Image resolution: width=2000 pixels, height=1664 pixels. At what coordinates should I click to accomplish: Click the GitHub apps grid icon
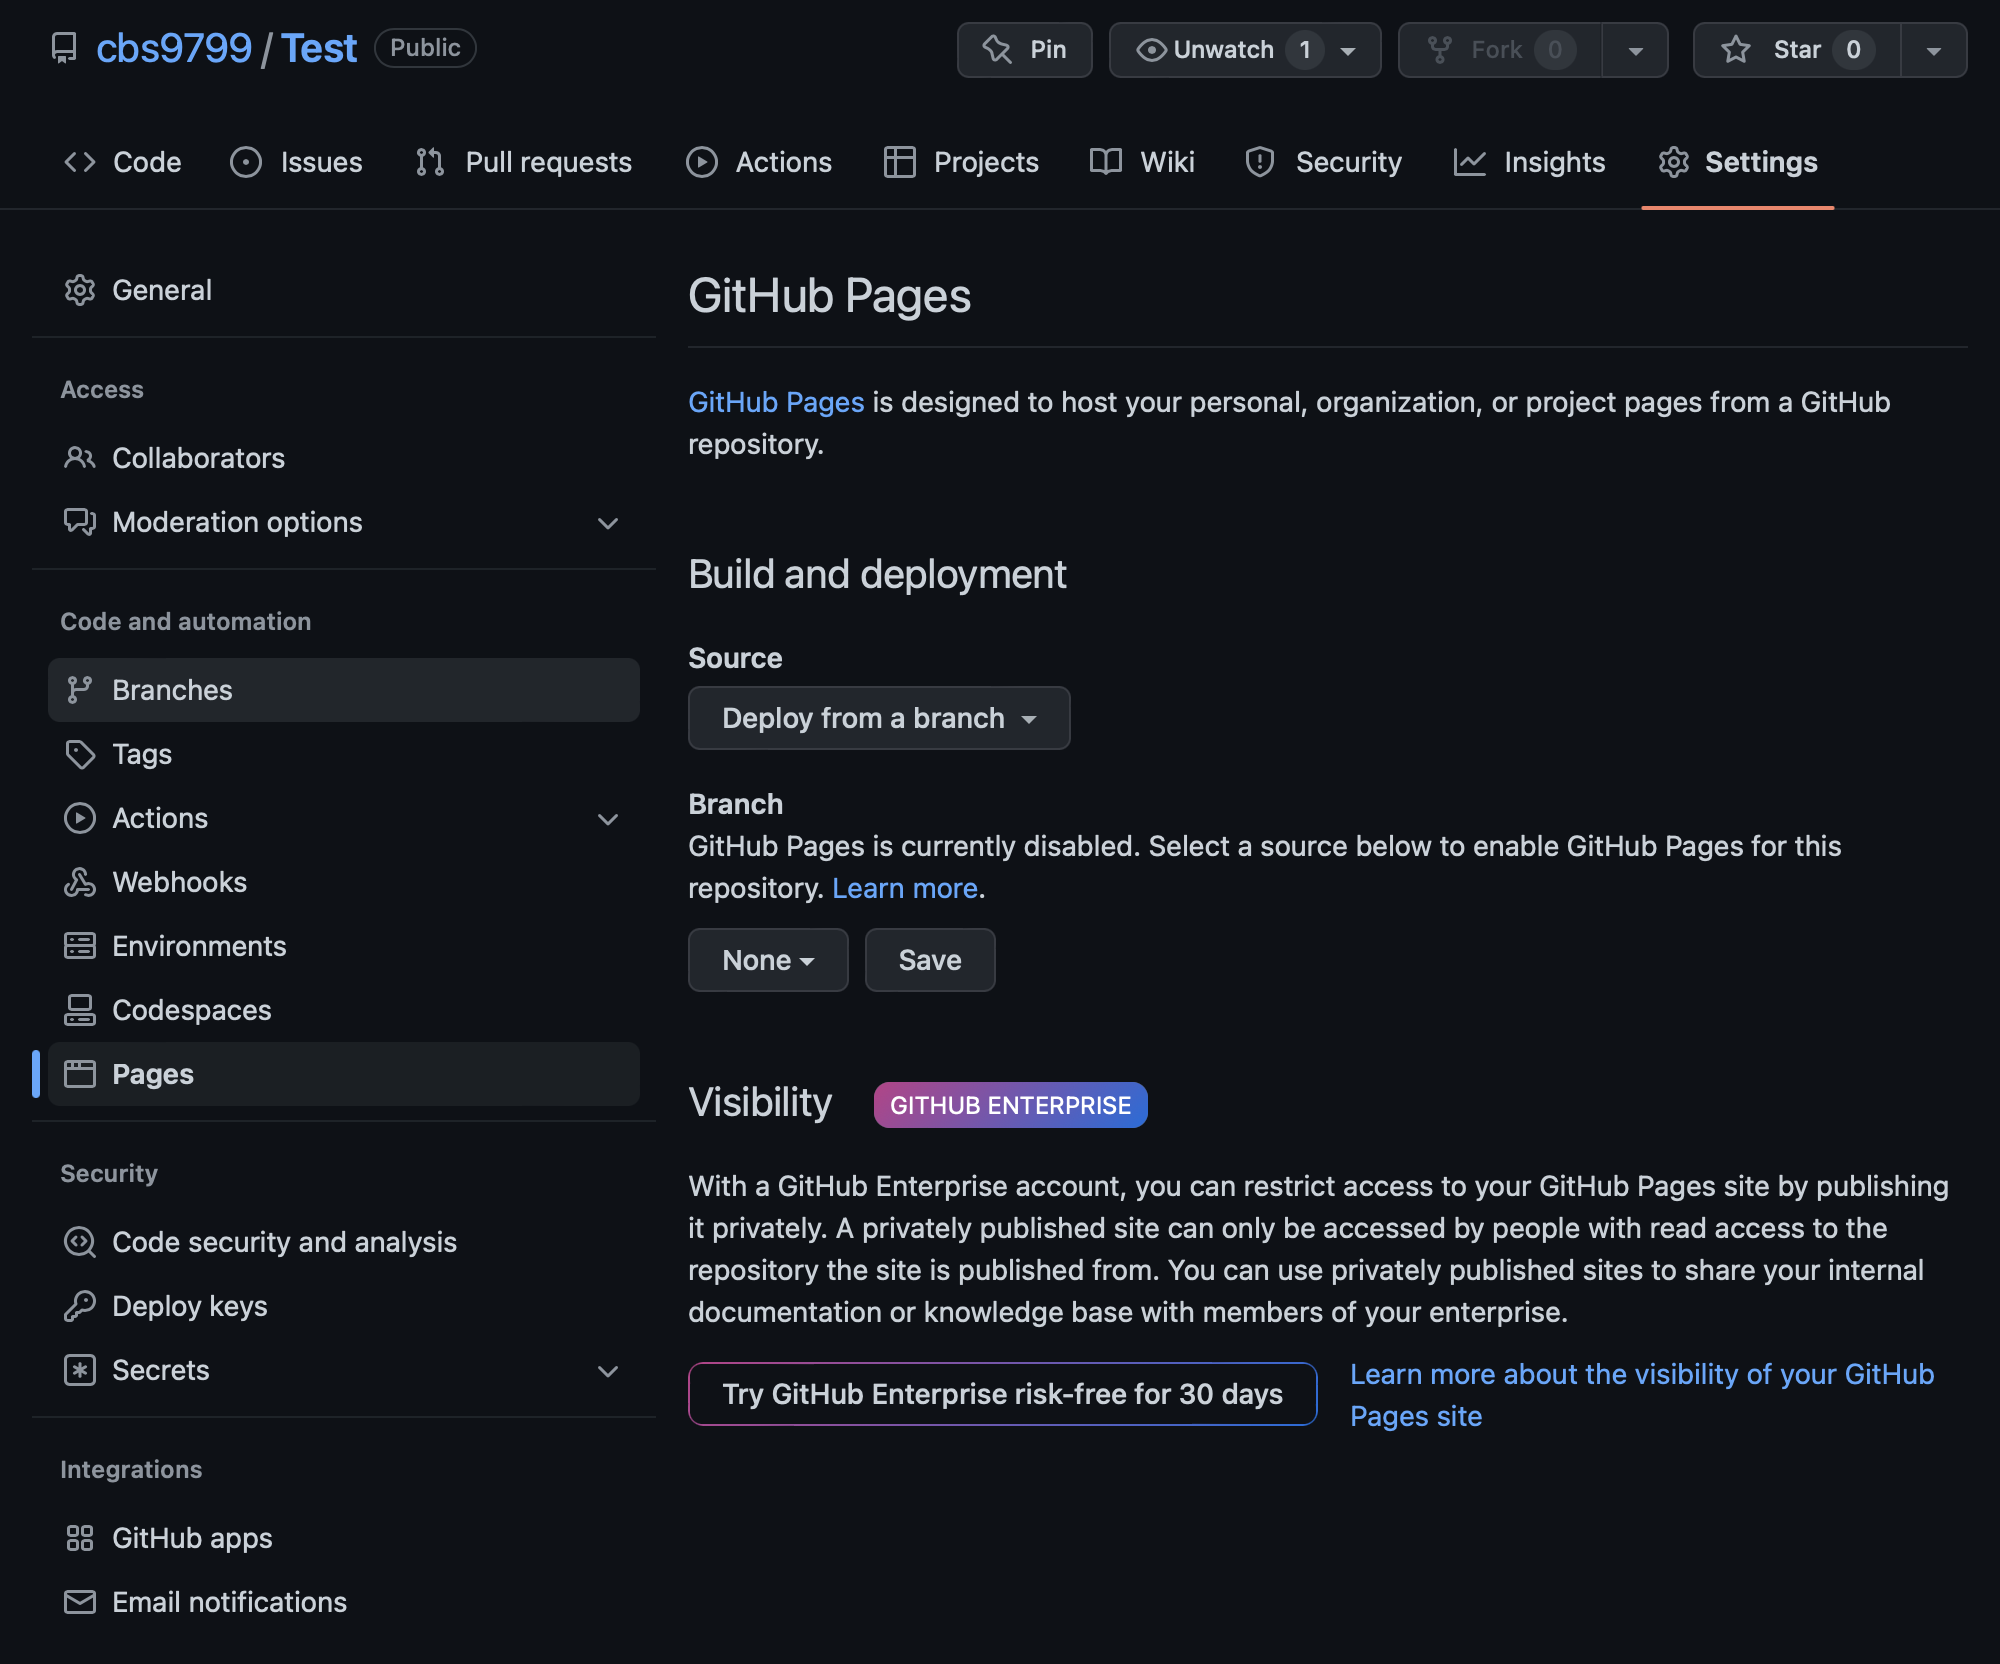[x=79, y=1538]
